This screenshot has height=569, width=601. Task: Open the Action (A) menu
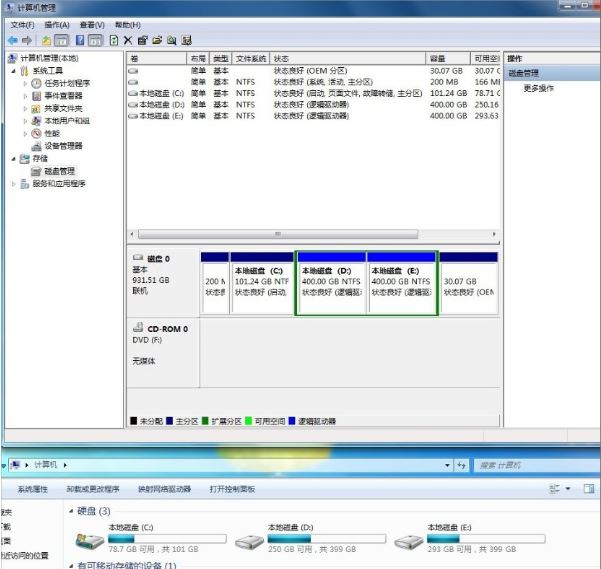click(57, 25)
